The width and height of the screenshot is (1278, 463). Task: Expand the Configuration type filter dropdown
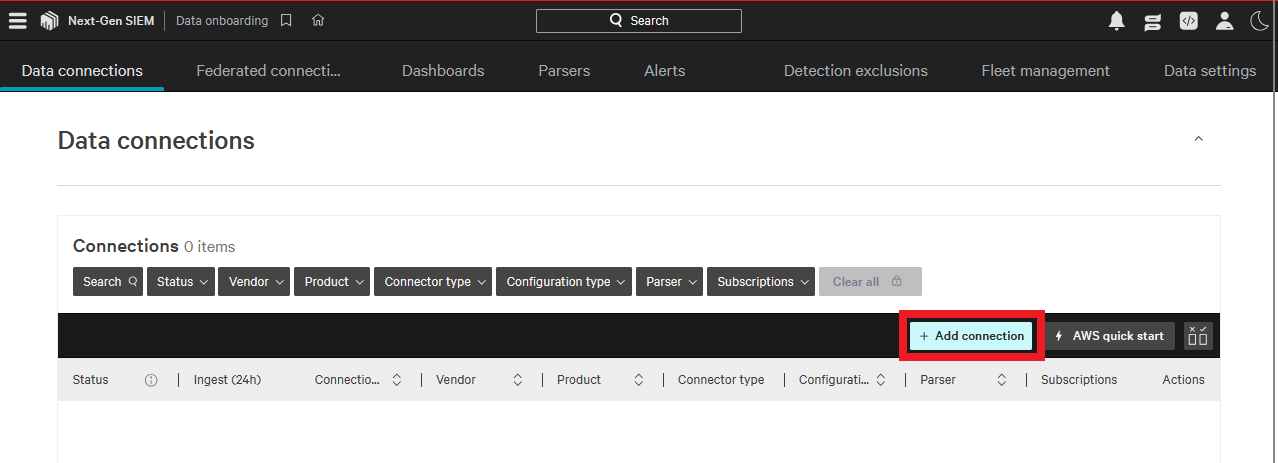[563, 282]
